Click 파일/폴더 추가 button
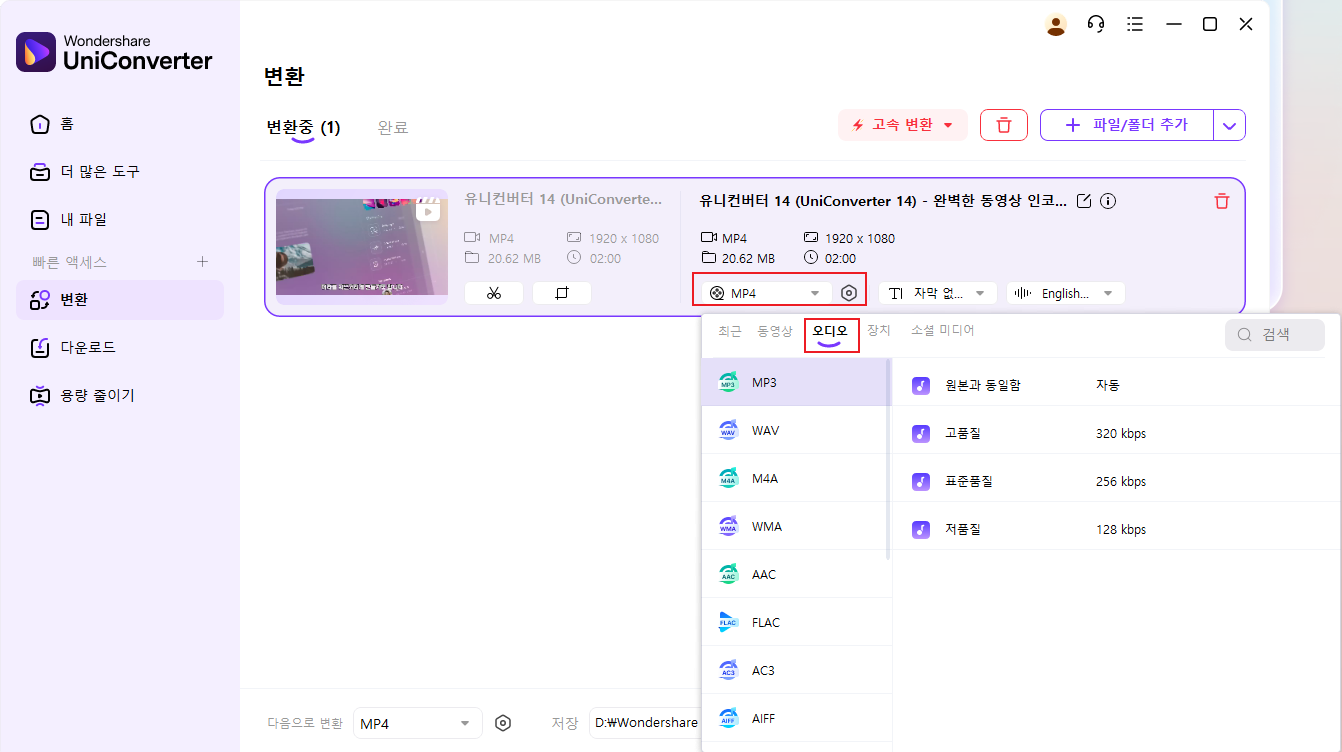This screenshot has height=752, width=1342. point(1127,125)
